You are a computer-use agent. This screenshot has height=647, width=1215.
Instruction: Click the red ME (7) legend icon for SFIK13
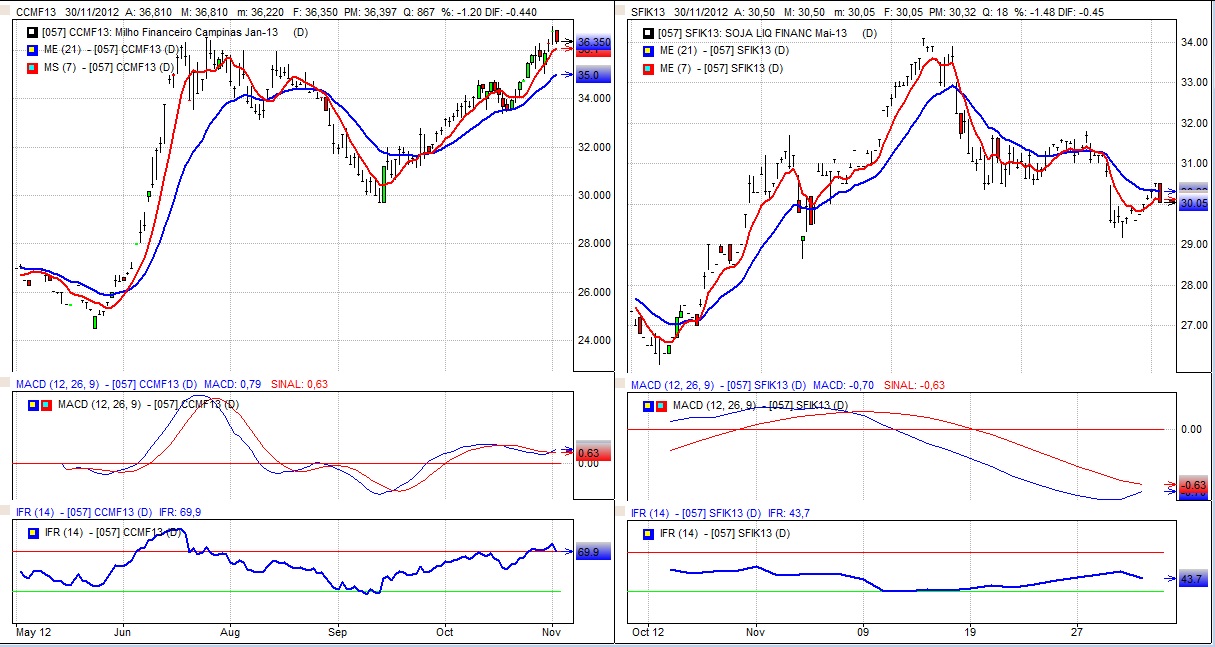point(648,67)
